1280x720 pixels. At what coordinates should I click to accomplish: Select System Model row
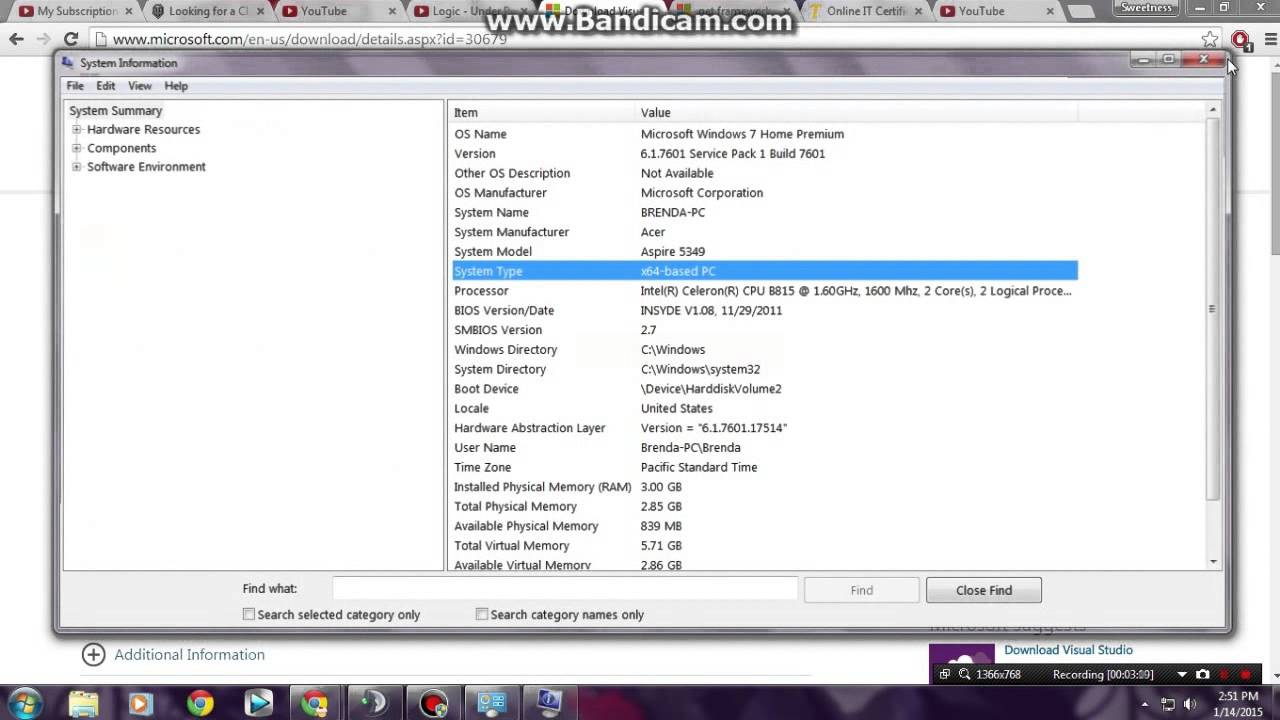coord(764,252)
